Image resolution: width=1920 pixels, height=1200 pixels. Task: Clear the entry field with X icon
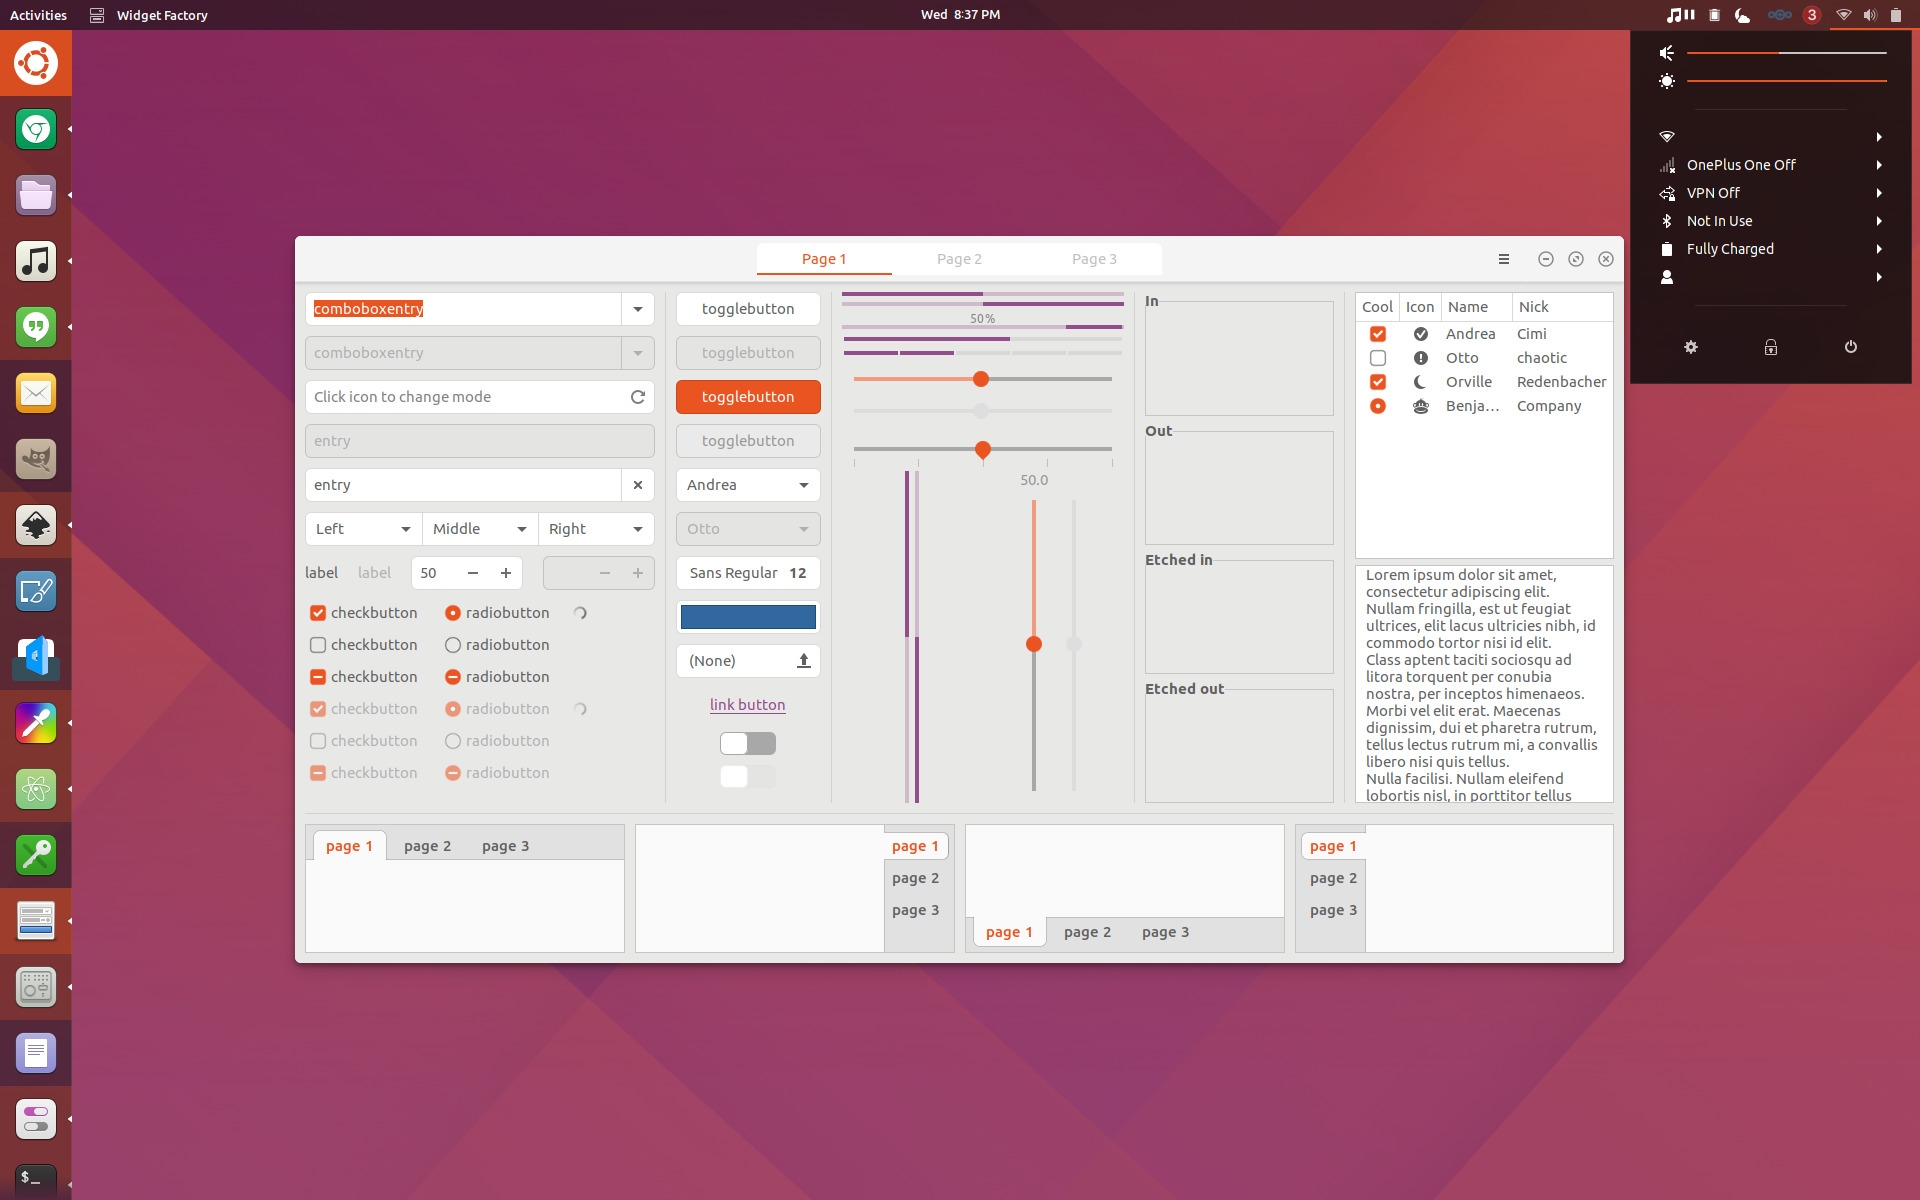(637, 485)
